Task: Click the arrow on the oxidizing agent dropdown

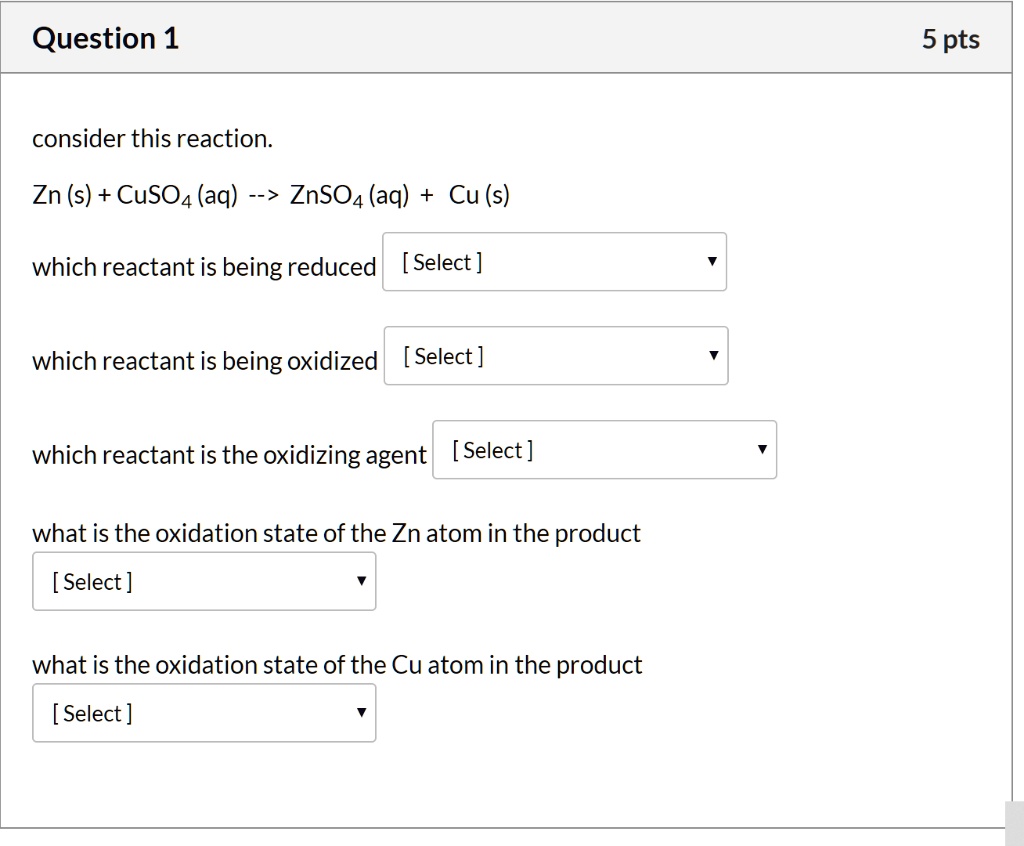Action: pyautogui.click(x=762, y=450)
